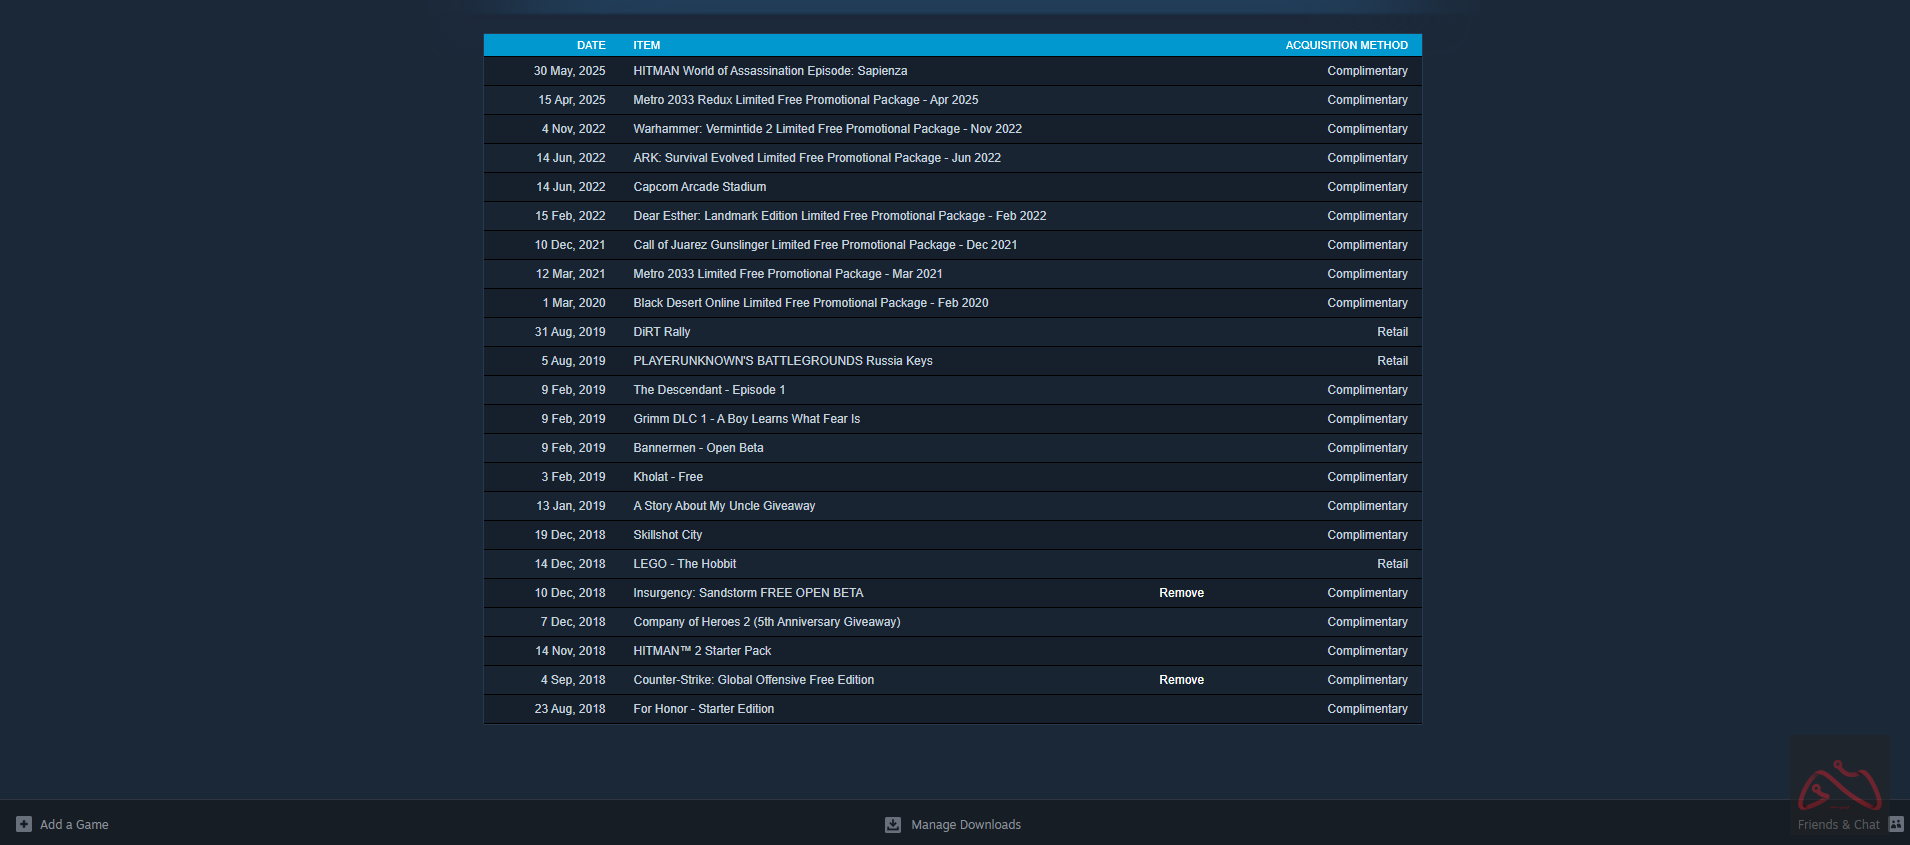This screenshot has width=1910, height=845.
Task: Open the Manage Downloads label
Action: tap(965, 825)
